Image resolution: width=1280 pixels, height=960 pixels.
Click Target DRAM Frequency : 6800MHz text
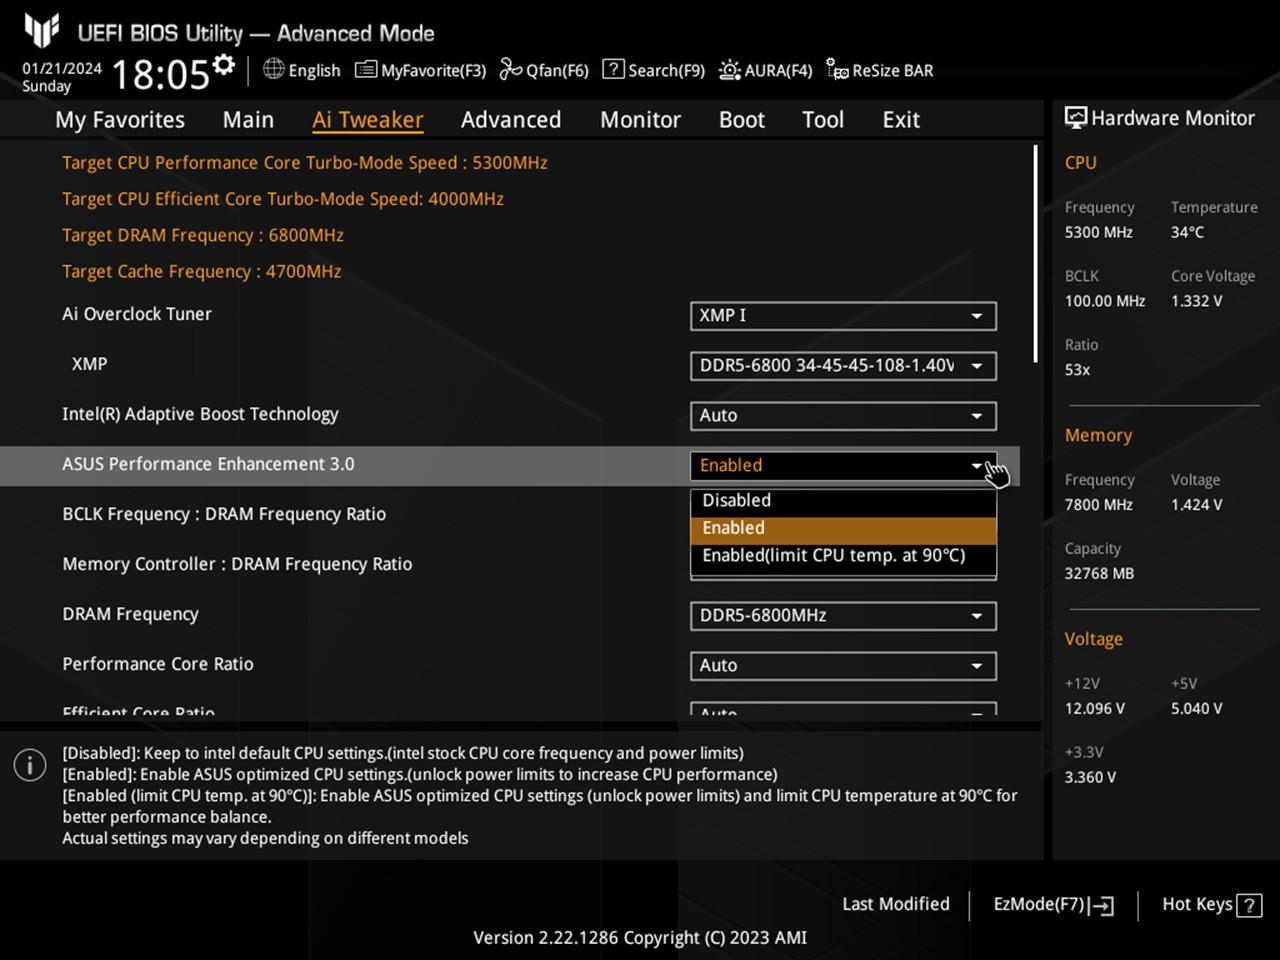coord(203,235)
